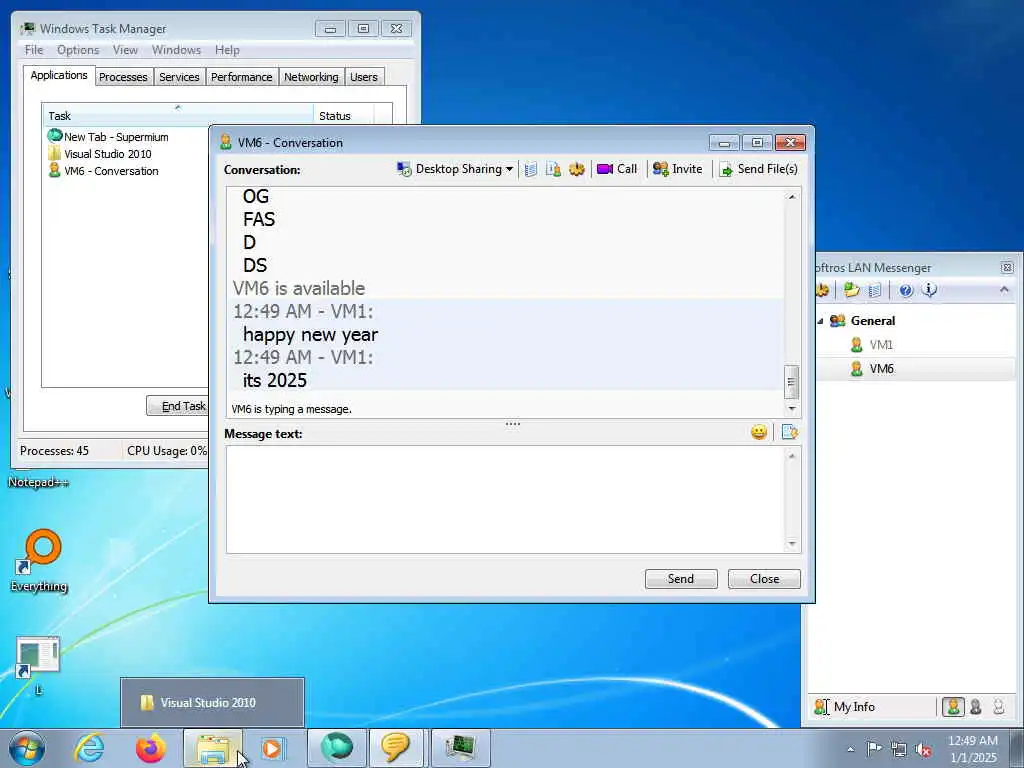Set status to Away white user icon

tap(999, 707)
